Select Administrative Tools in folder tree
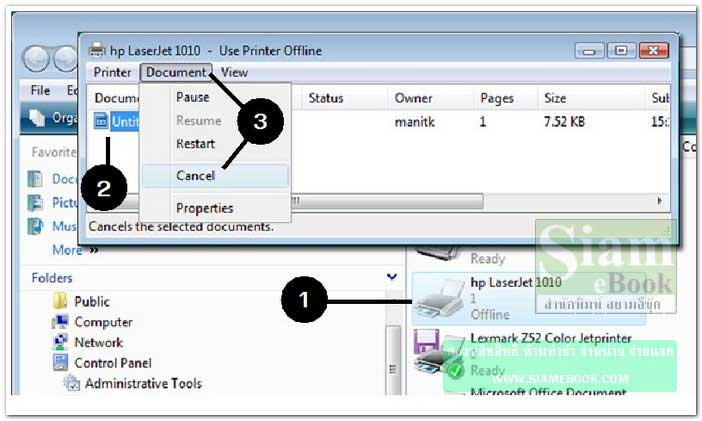Image resolution: width=702 pixels, height=421 pixels. pos(143,383)
